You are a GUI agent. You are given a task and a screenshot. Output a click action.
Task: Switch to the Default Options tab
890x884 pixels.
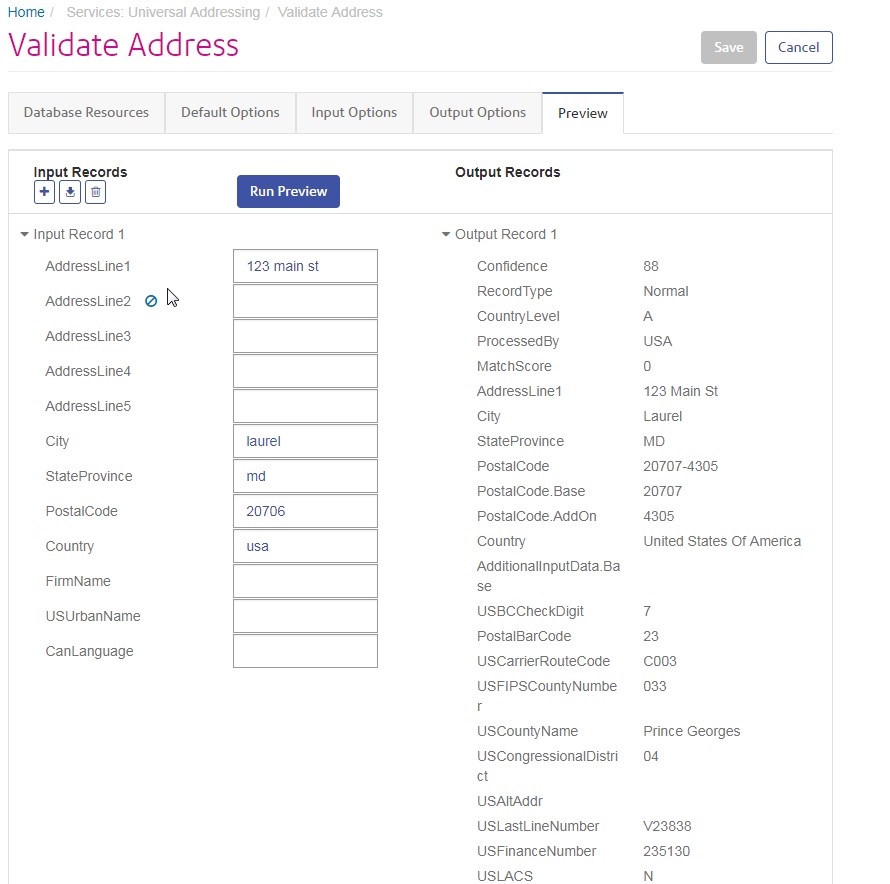pos(230,112)
